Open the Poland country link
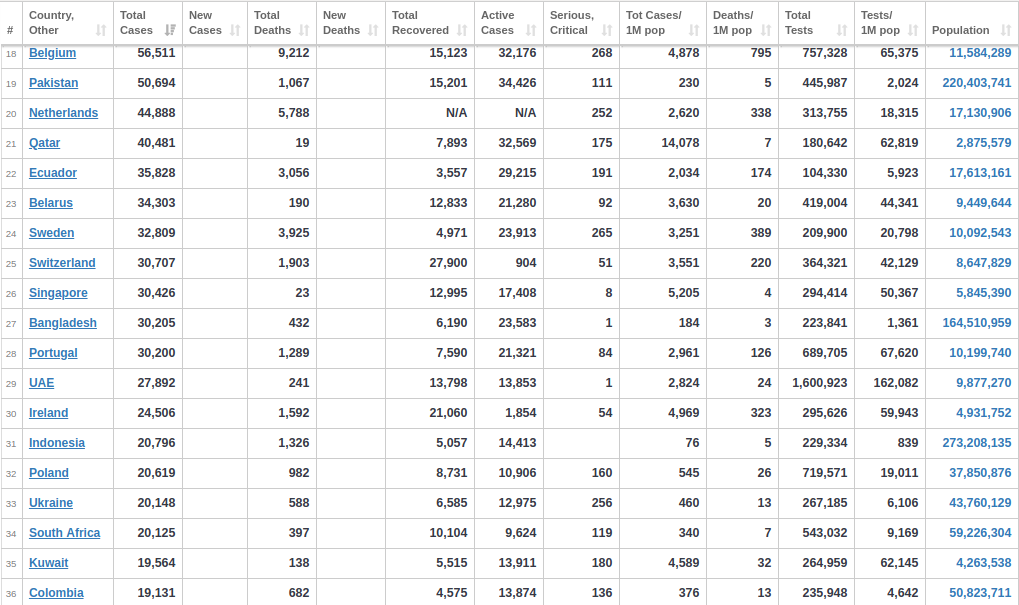Viewport: 1019px width, 605px height. pos(49,472)
